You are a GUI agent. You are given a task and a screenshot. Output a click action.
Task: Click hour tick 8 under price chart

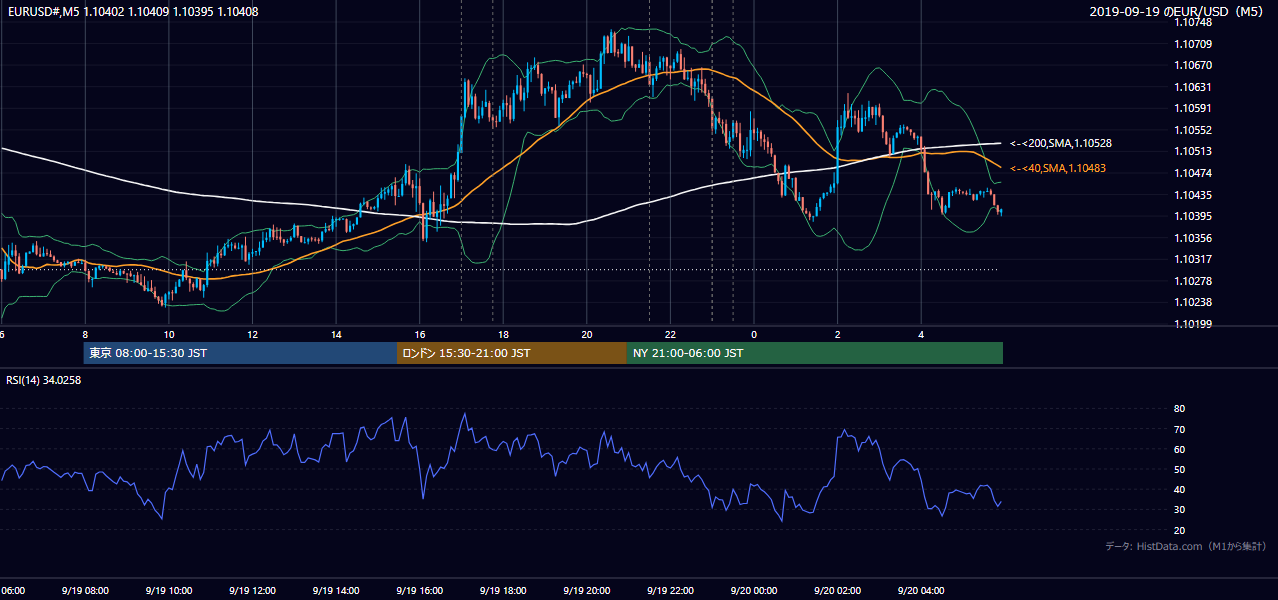point(85,334)
